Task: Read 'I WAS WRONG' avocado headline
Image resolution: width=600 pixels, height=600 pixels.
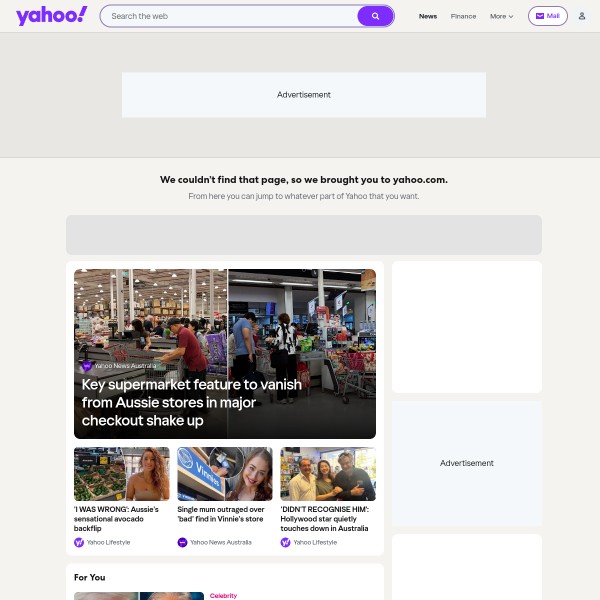Action: coord(116,519)
